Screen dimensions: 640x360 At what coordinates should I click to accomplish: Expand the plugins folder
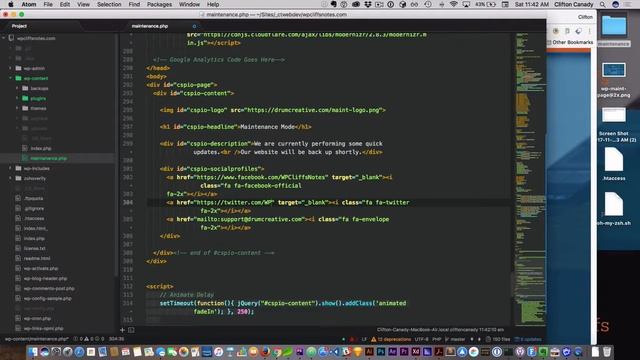[x=17, y=98]
